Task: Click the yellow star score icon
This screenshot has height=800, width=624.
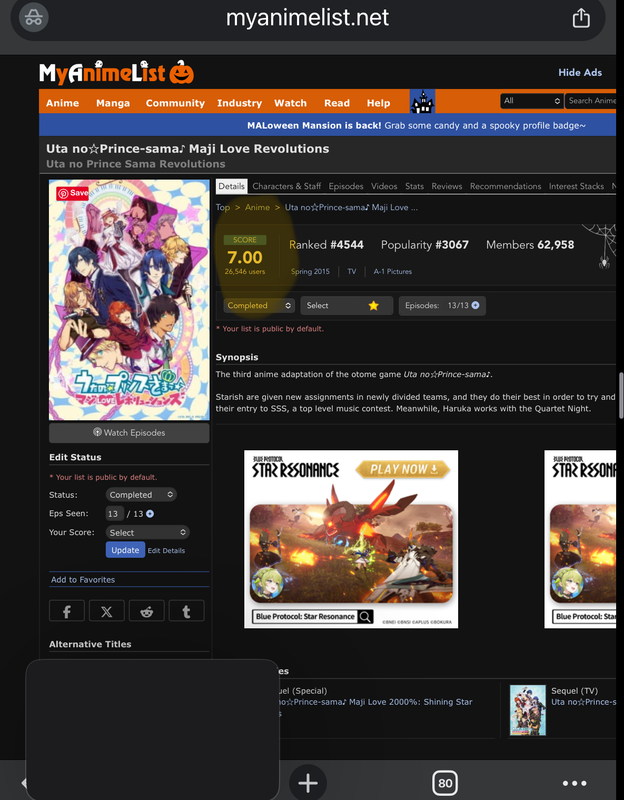Action: coord(373,306)
